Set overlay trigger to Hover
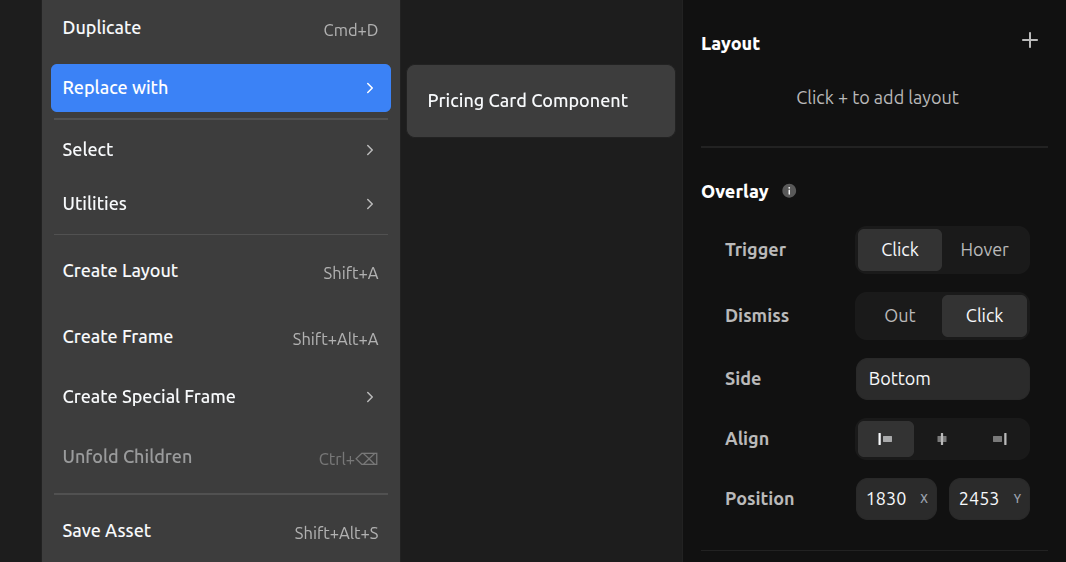Viewport: 1066px width, 562px height. pos(984,250)
